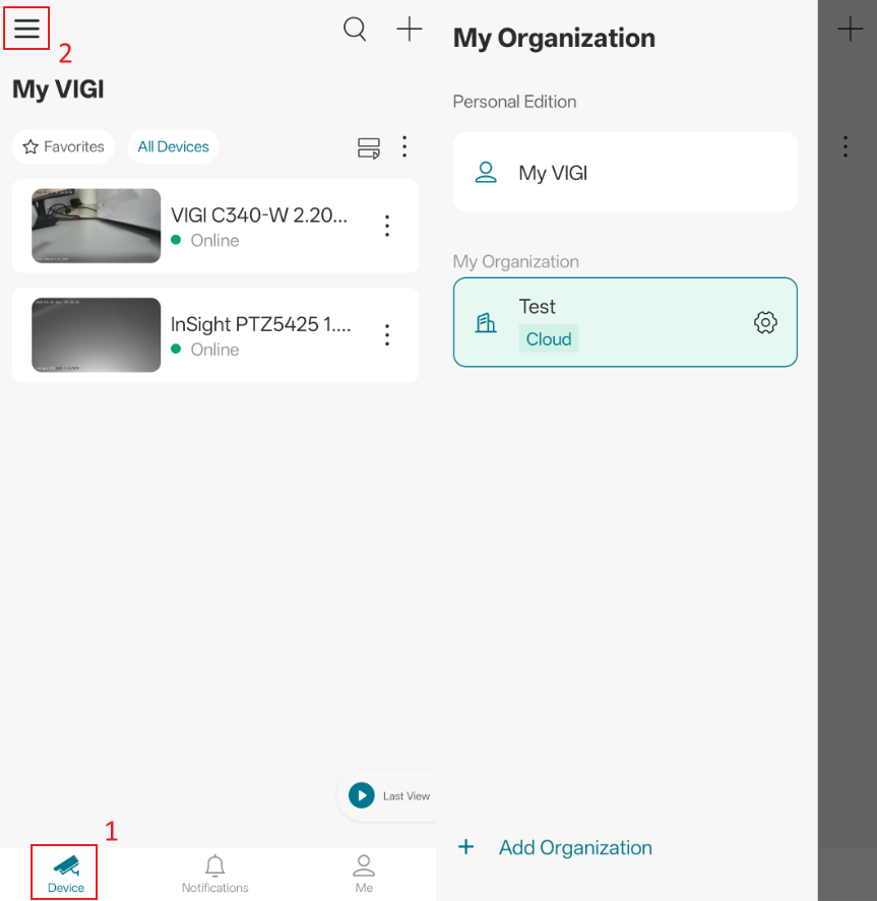This screenshot has width=877, height=901.
Task: Open settings gear for Test organization
Action: pos(766,322)
